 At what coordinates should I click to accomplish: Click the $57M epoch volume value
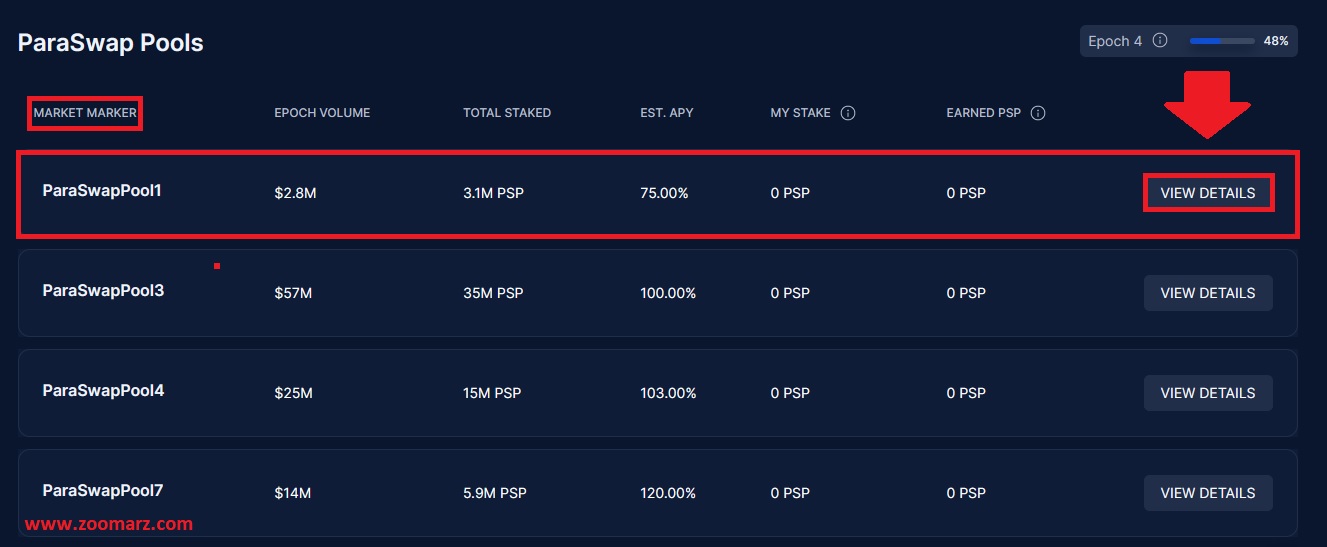click(293, 293)
